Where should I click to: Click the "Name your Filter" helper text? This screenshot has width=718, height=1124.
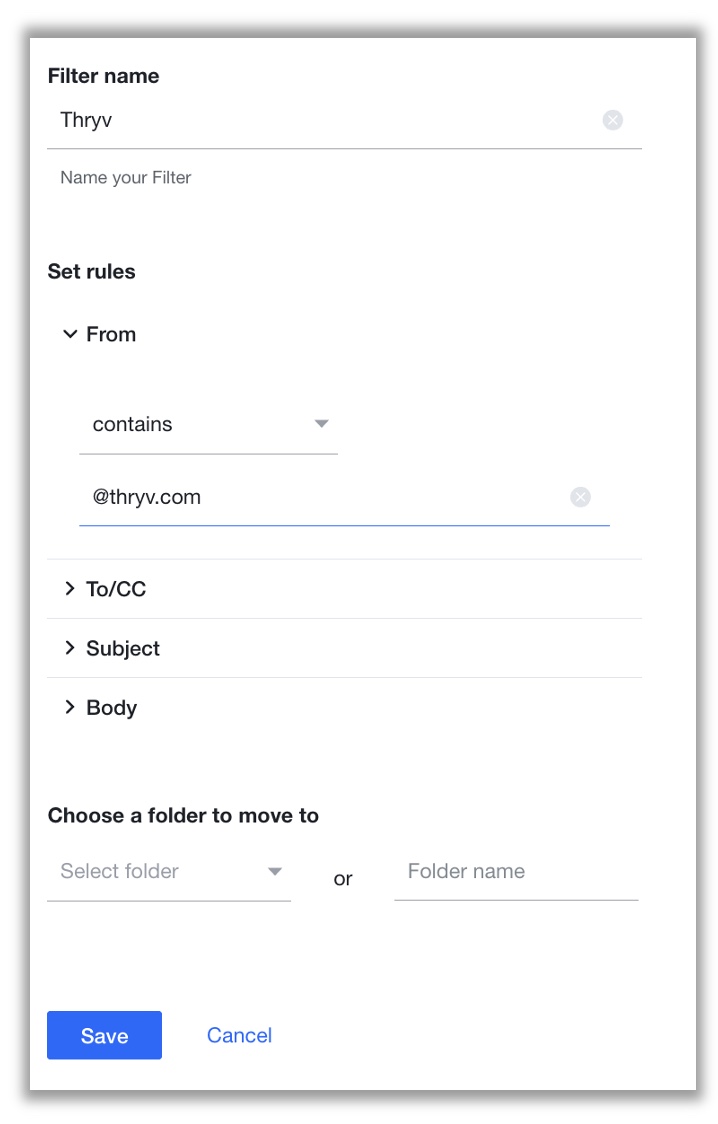point(126,178)
